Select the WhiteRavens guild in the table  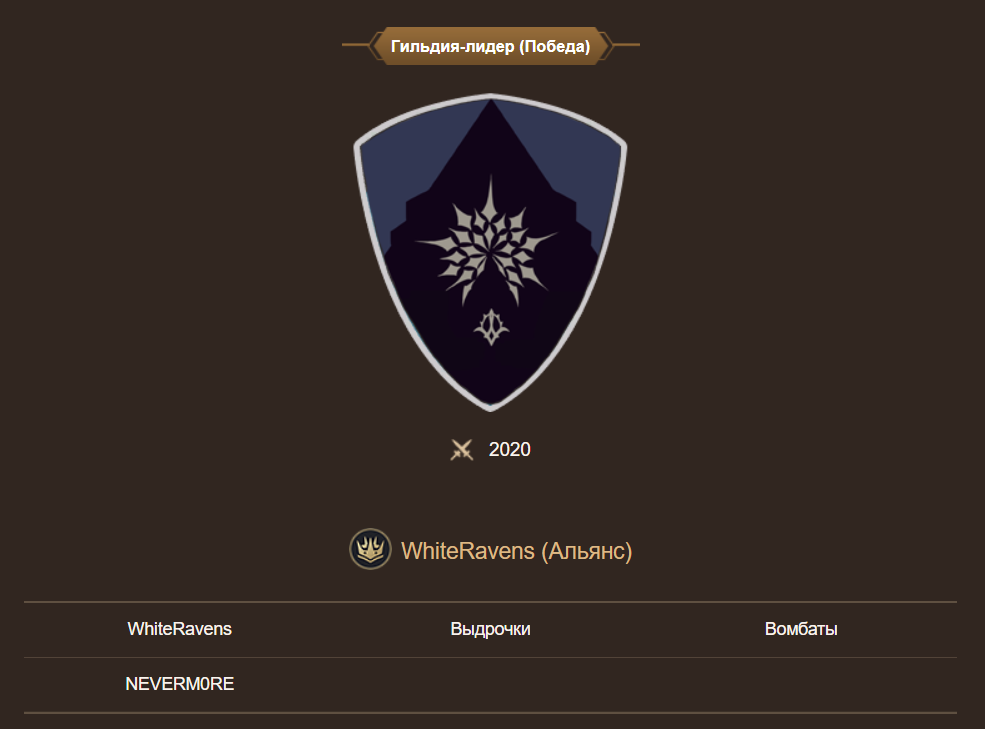[180, 629]
